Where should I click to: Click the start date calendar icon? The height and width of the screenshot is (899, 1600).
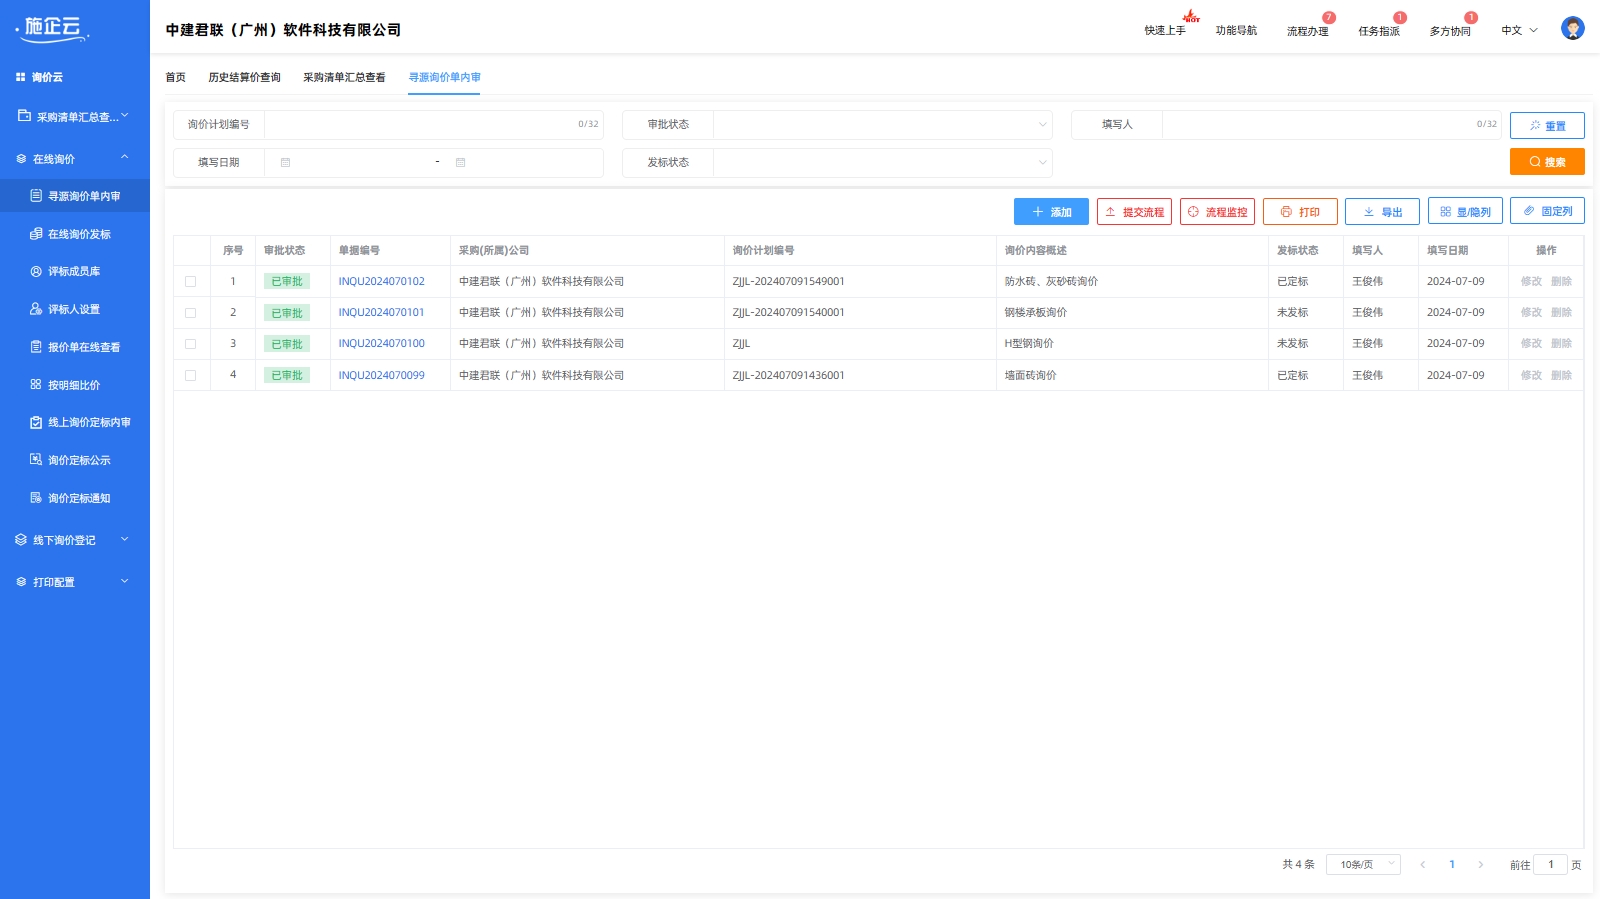point(285,162)
